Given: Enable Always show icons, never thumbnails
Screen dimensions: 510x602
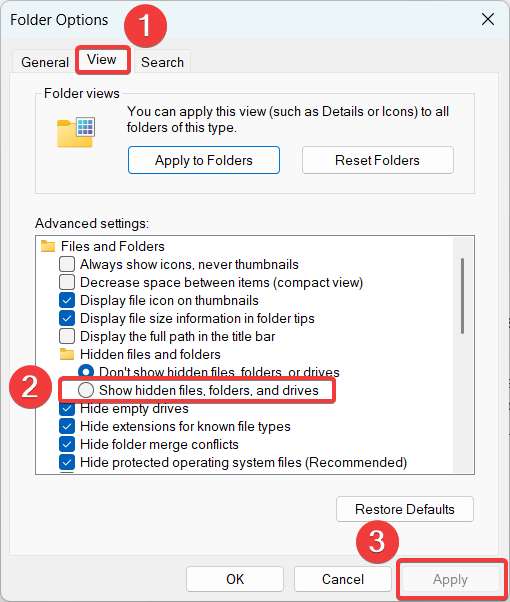Looking at the screenshot, I should [x=67, y=264].
